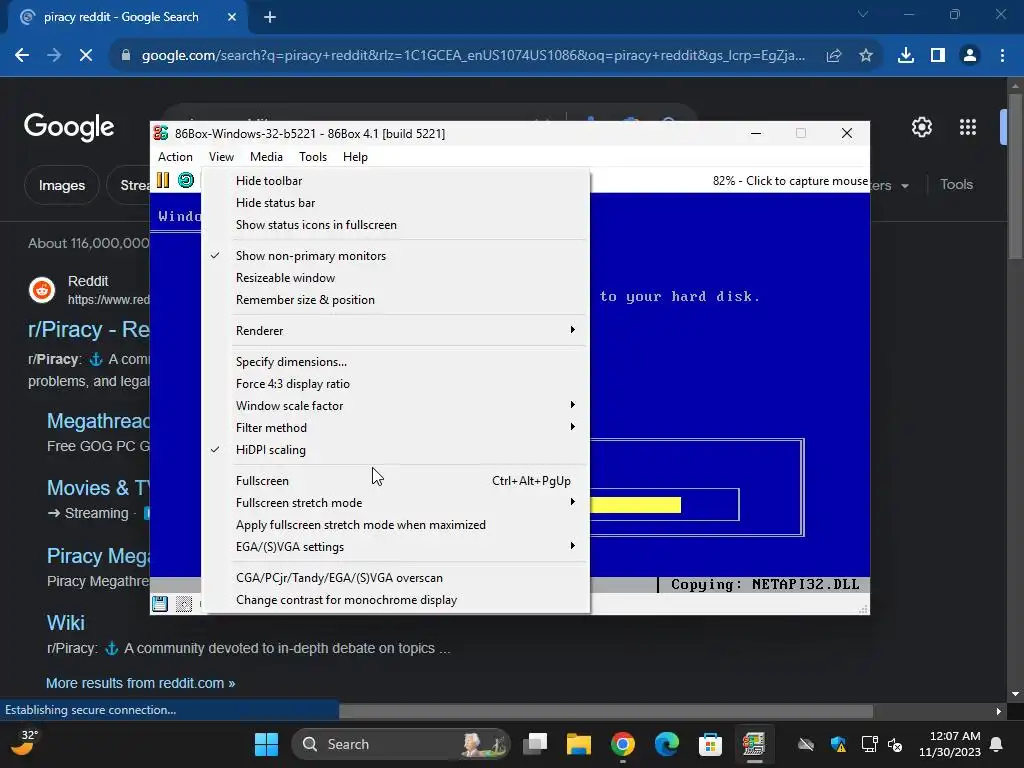Click the floppy disk status bar icon in 86Box
Screen dimensions: 1024x768
pos(160,604)
